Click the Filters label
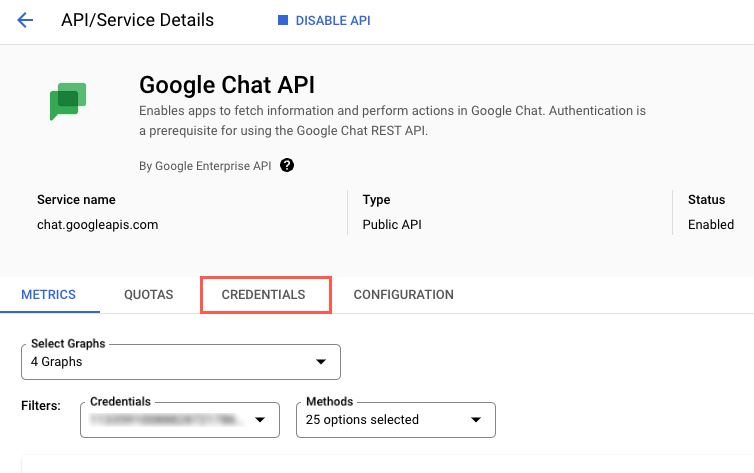The image size is (754, 473). (41, 406)
